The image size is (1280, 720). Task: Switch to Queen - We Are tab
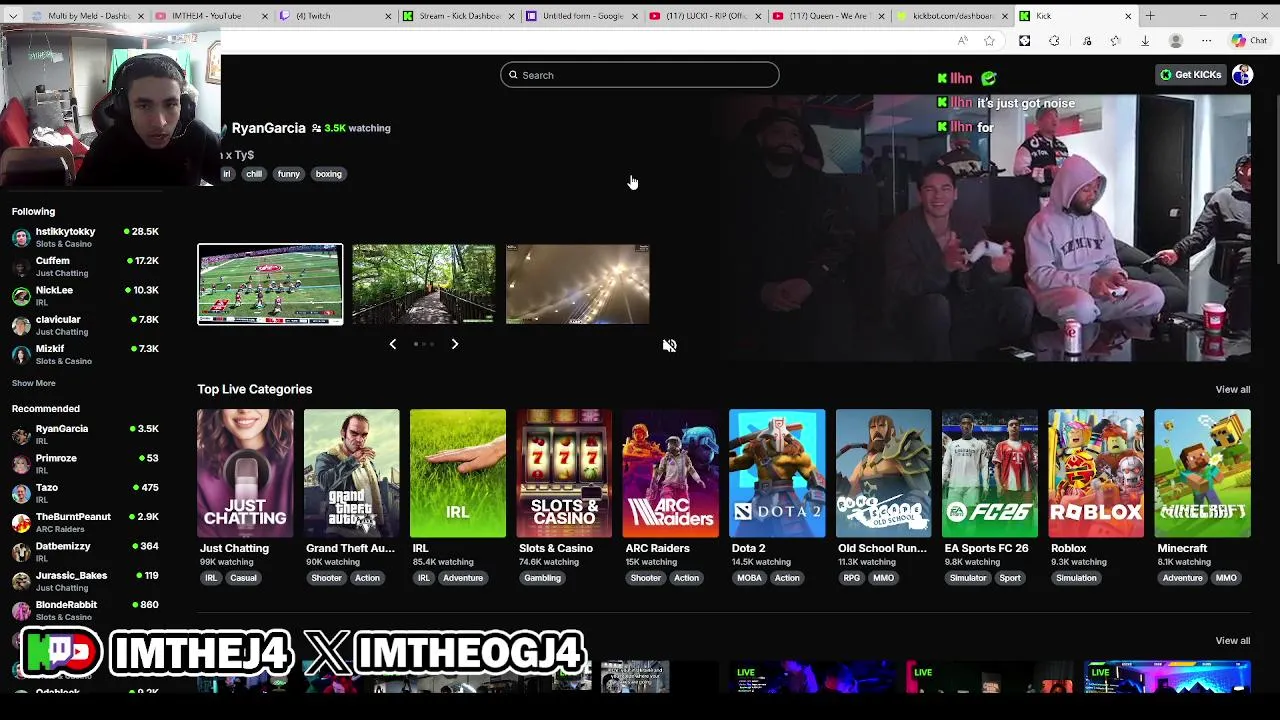pyautogui.click(x=830, y=16)
